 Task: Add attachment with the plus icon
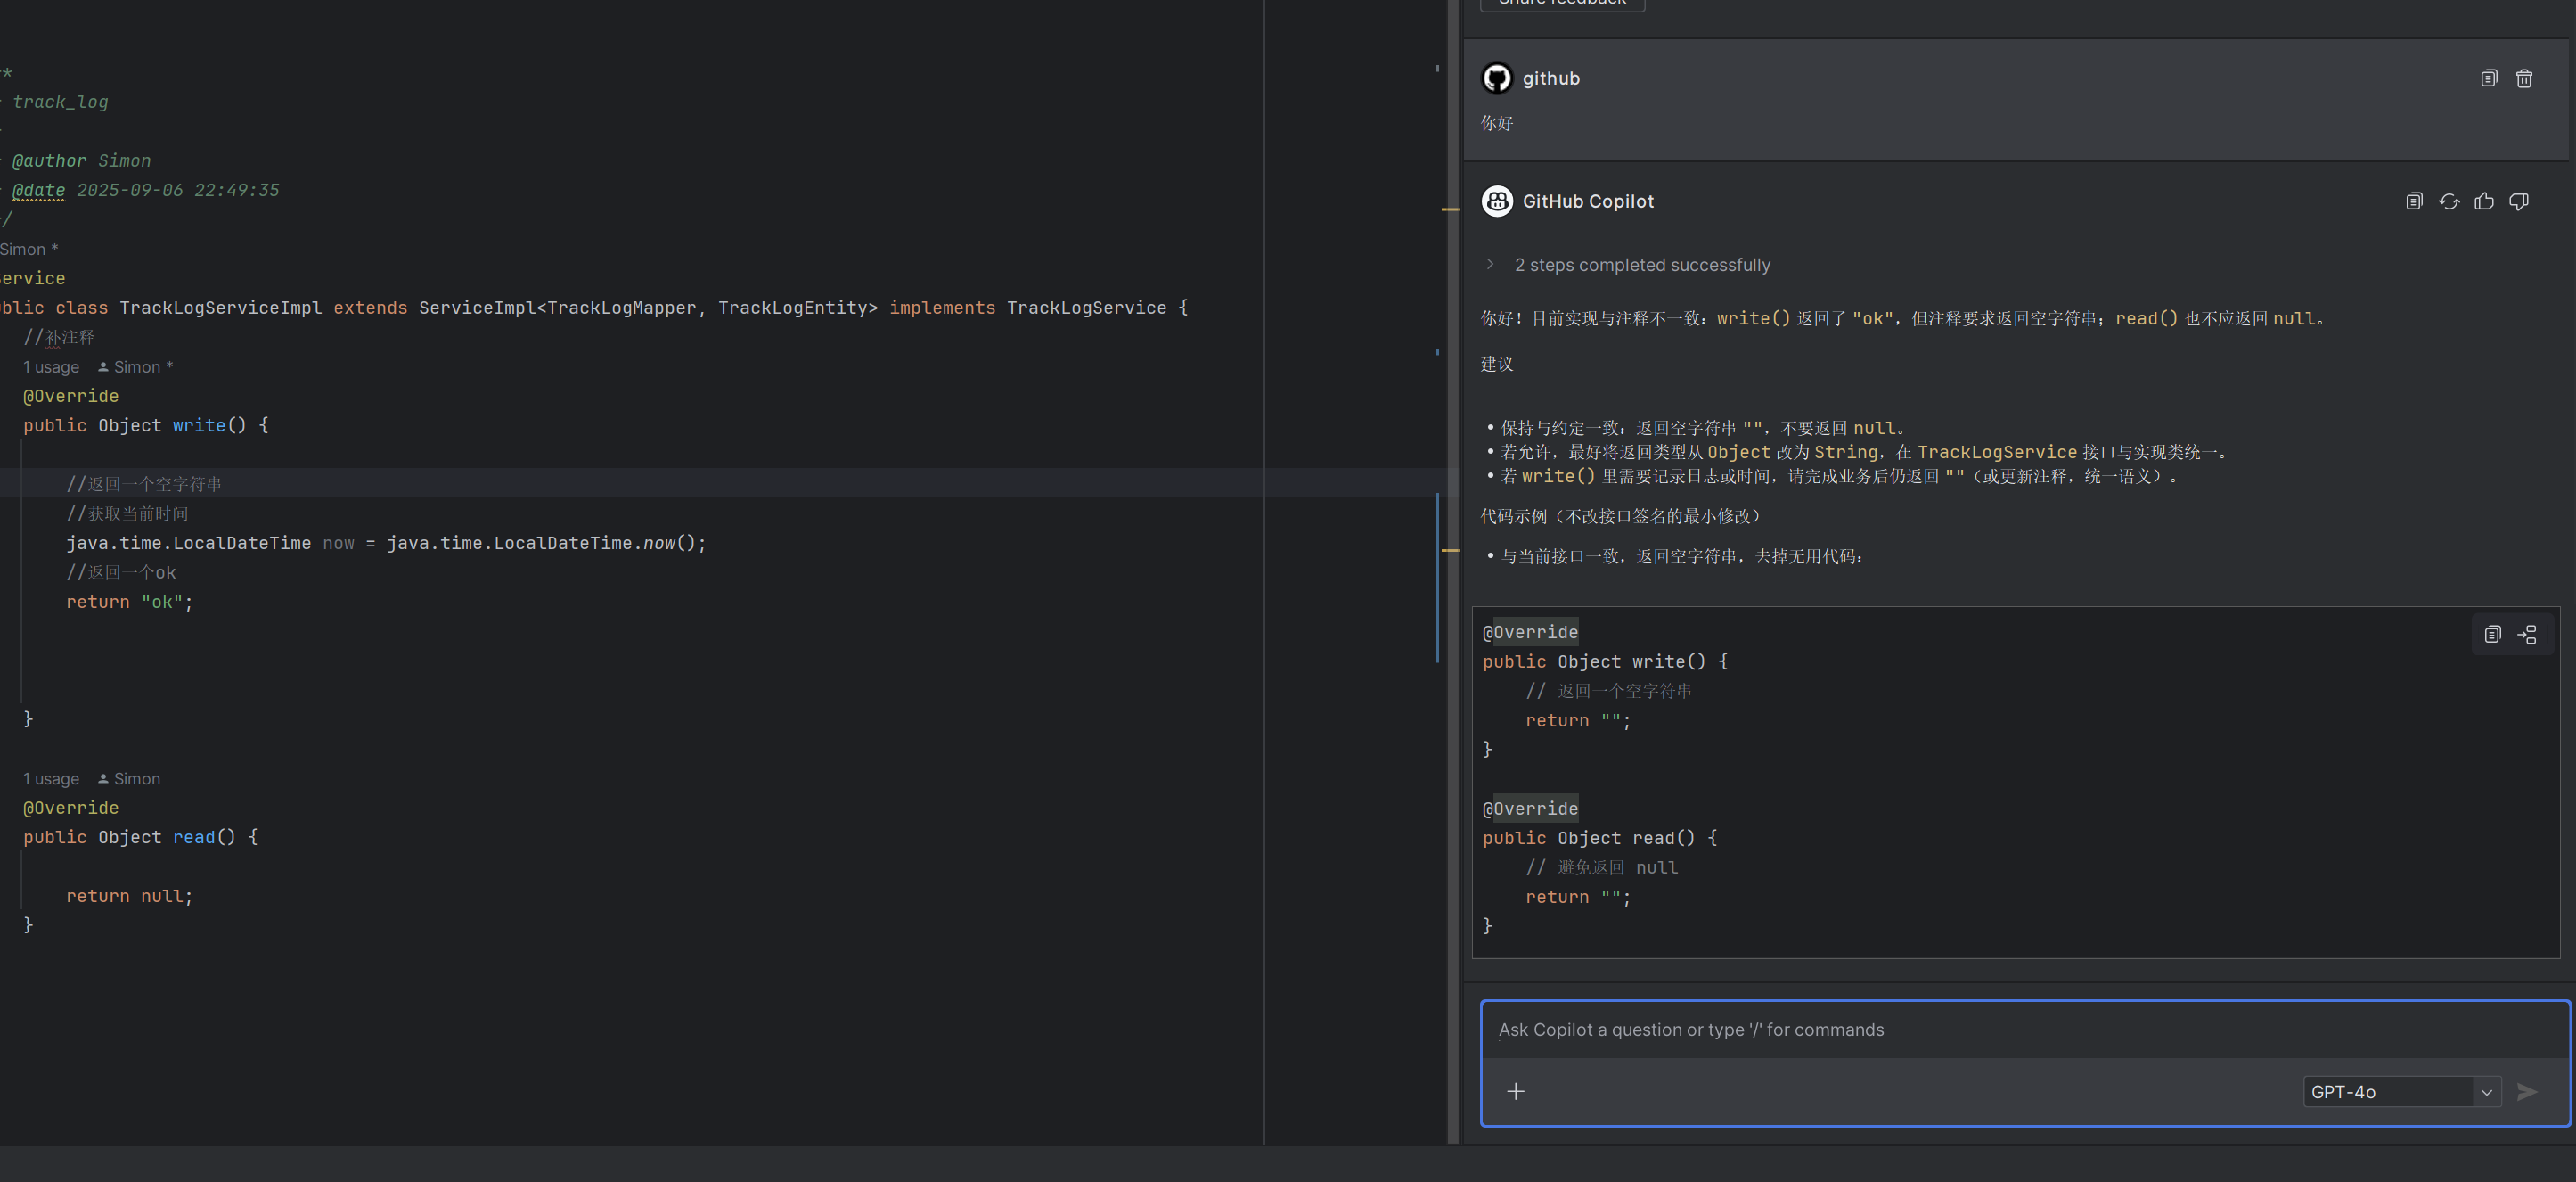pos(1516,1091)
